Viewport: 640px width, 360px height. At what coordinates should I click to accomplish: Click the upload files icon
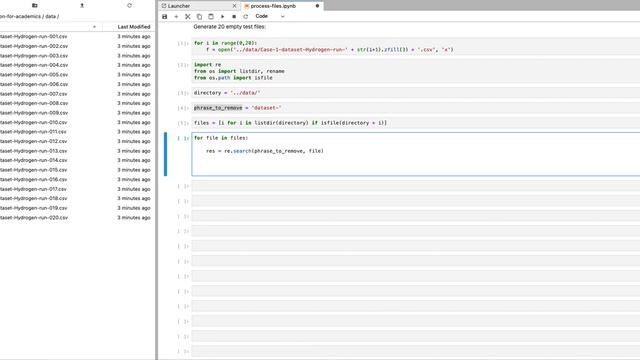(x=82, y=5)
